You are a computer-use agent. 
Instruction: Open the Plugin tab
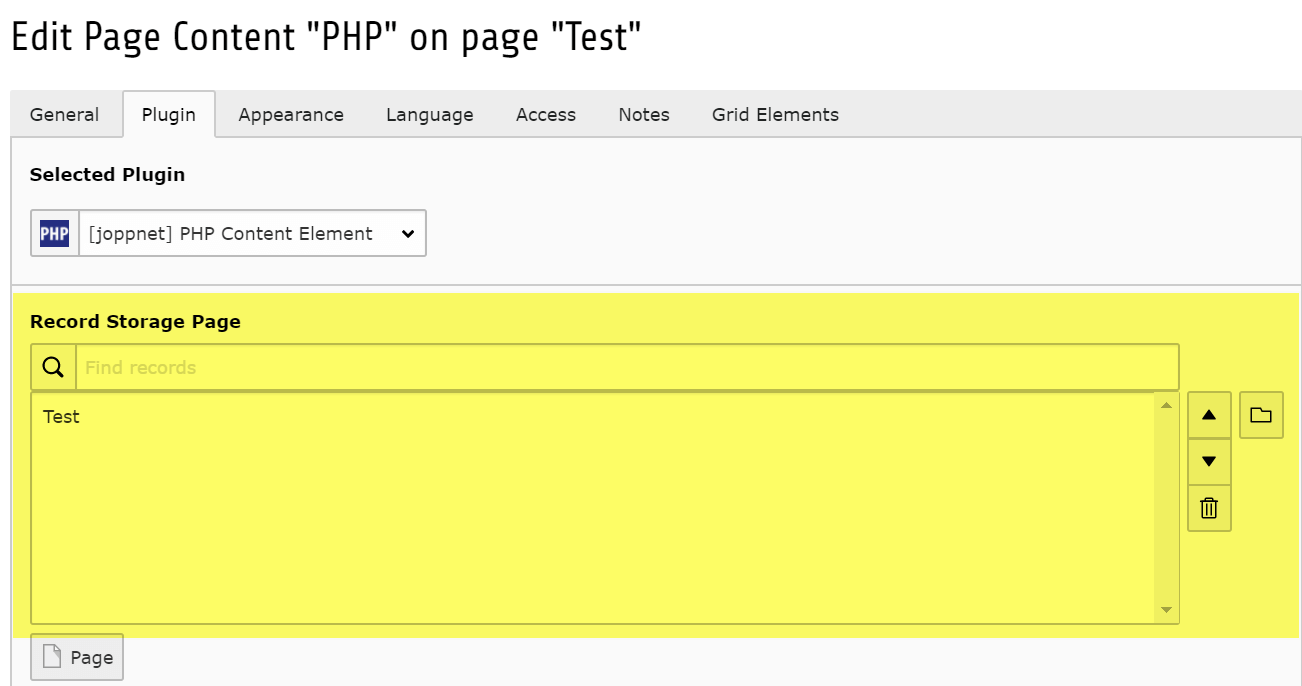click(168, 115)
